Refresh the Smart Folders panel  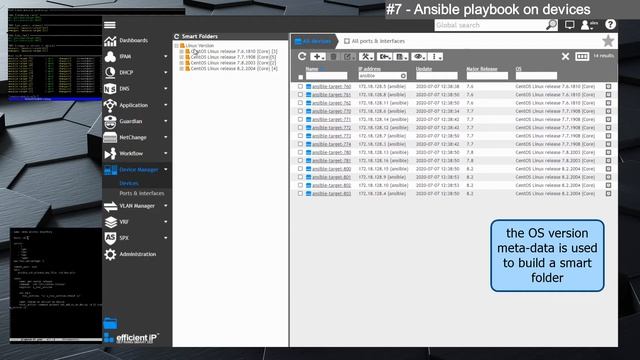(177, 36)
